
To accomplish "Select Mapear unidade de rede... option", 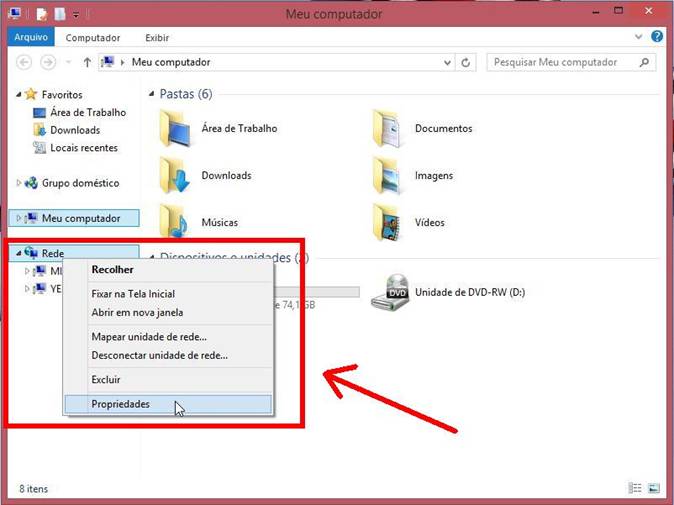I will pyautogui.click(x=155, y=336).
